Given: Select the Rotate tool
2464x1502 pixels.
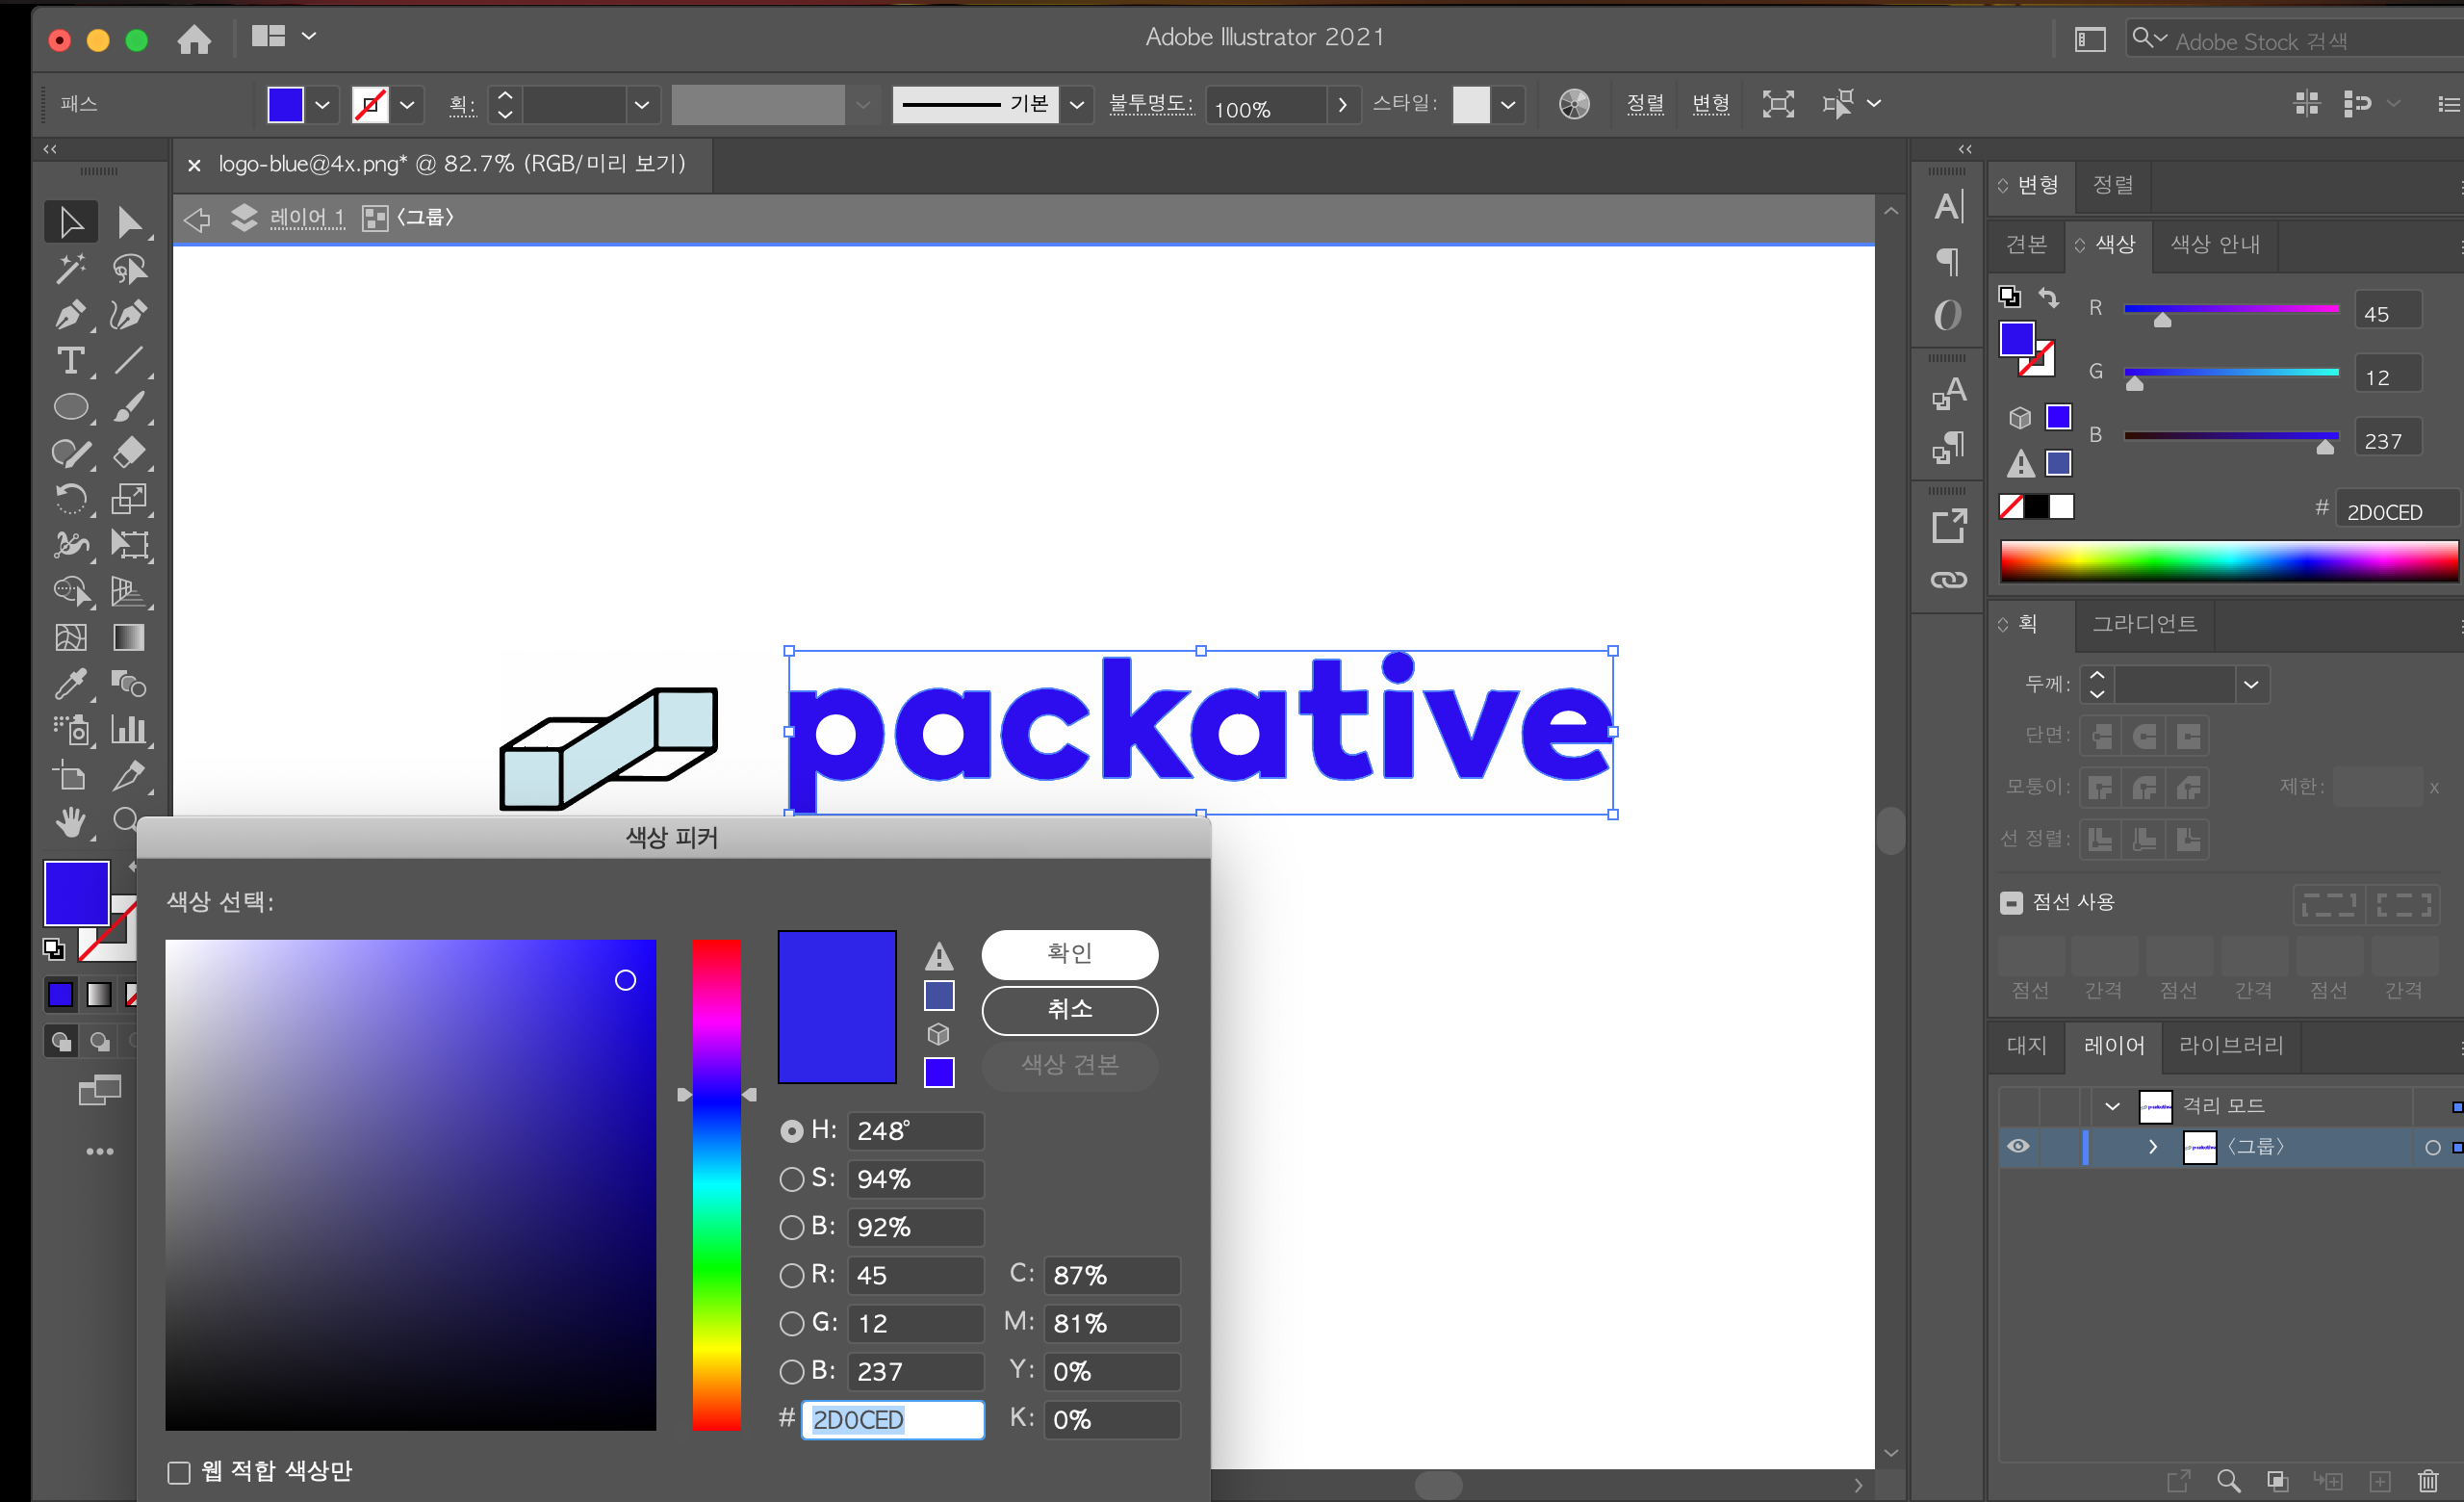Looking at the screenshot, I should (71, 499).
